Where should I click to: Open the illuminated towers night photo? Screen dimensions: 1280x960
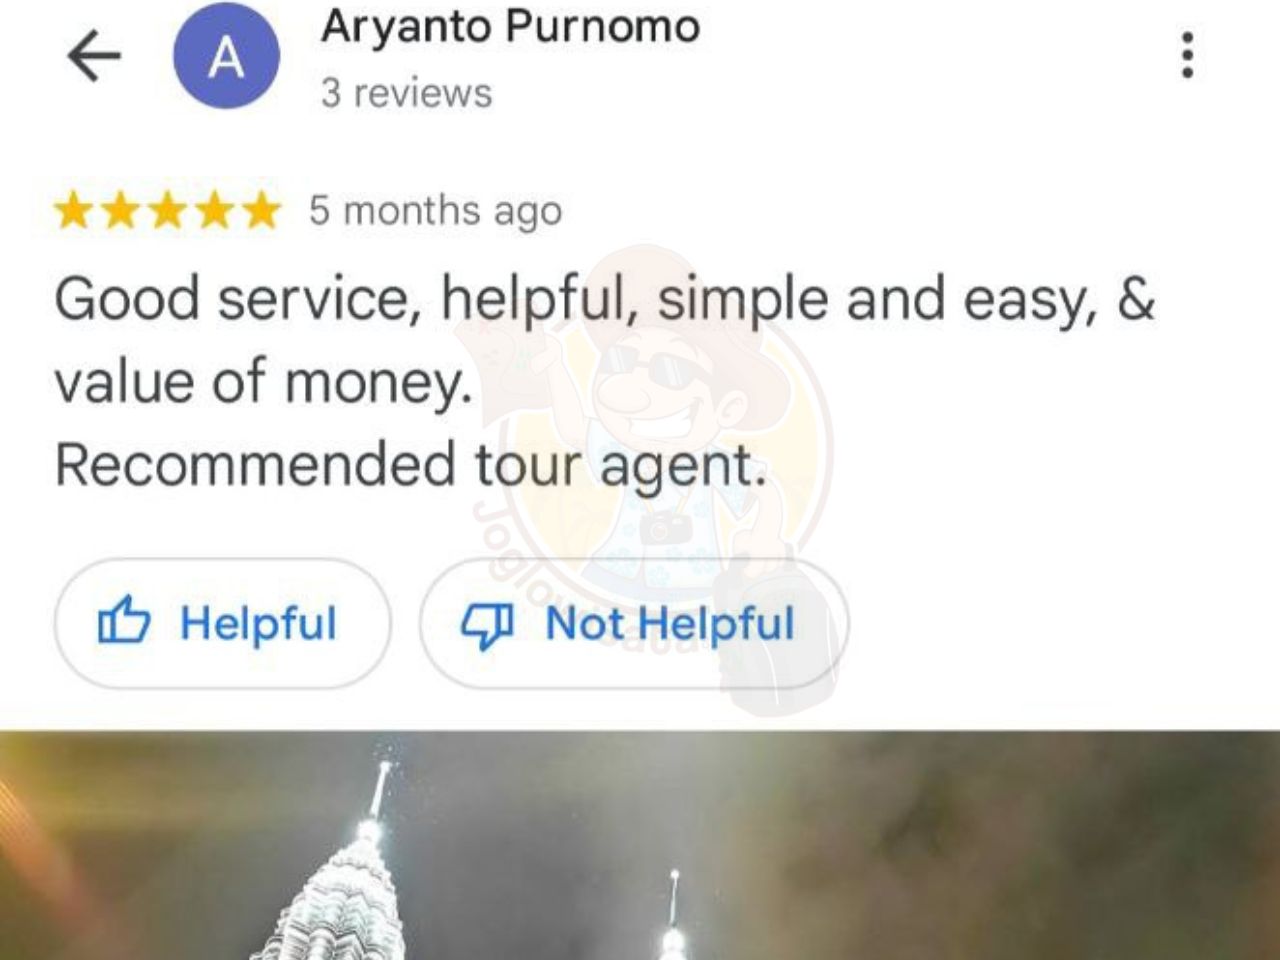(640, 845)
